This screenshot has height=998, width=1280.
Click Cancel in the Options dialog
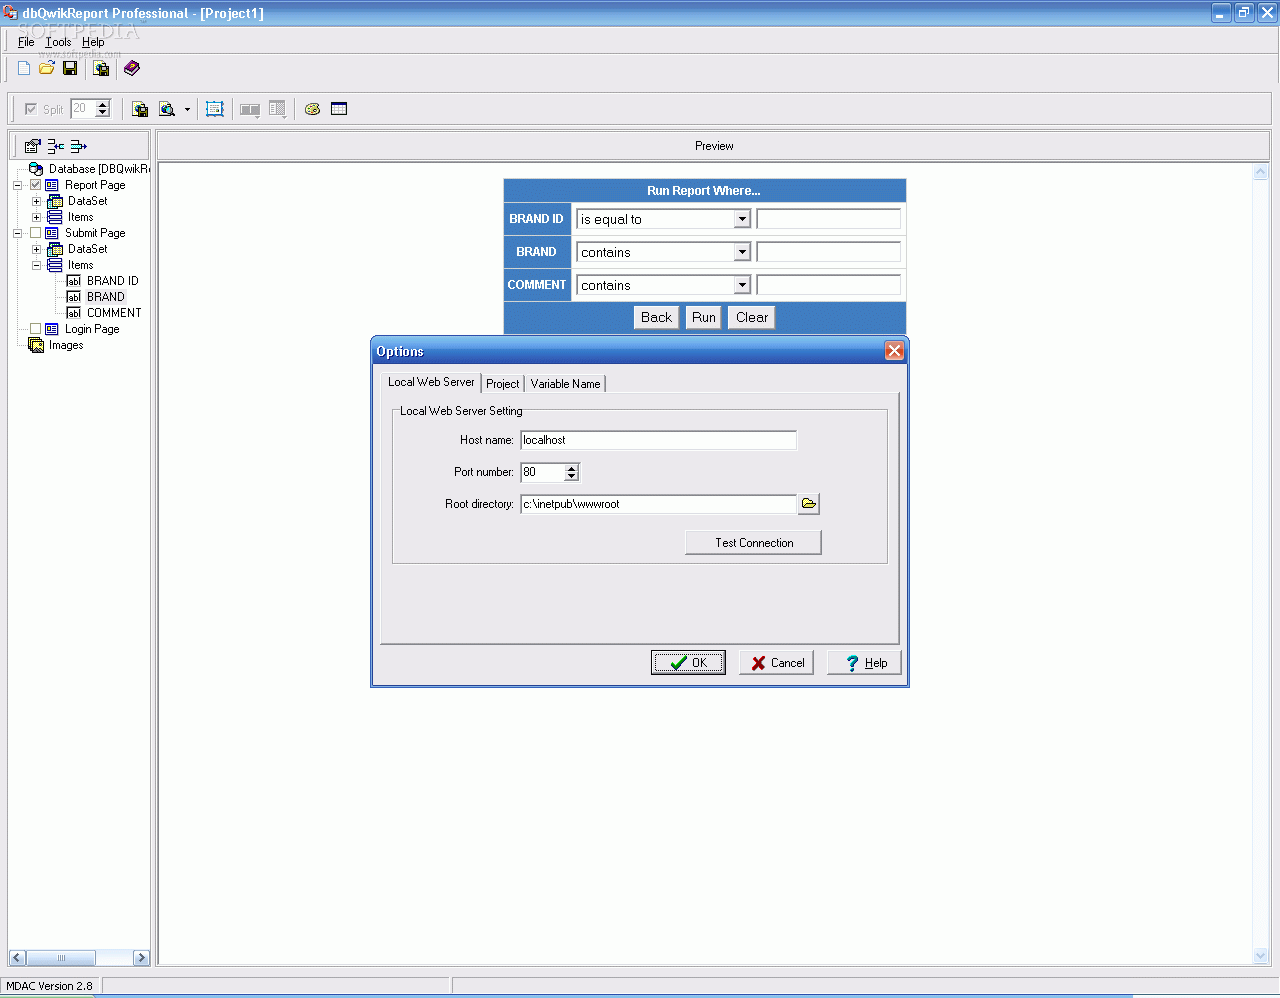[x=777, y=663]
